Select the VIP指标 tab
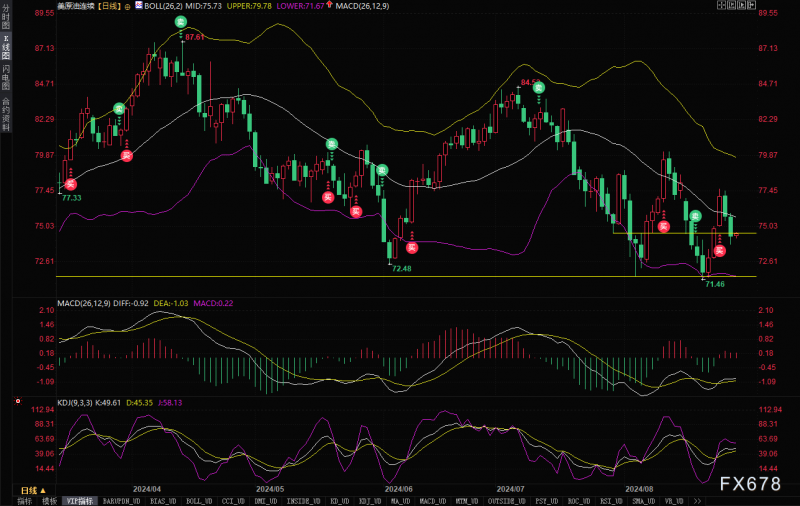Screen dimensions: 800x506 point(80,501)
